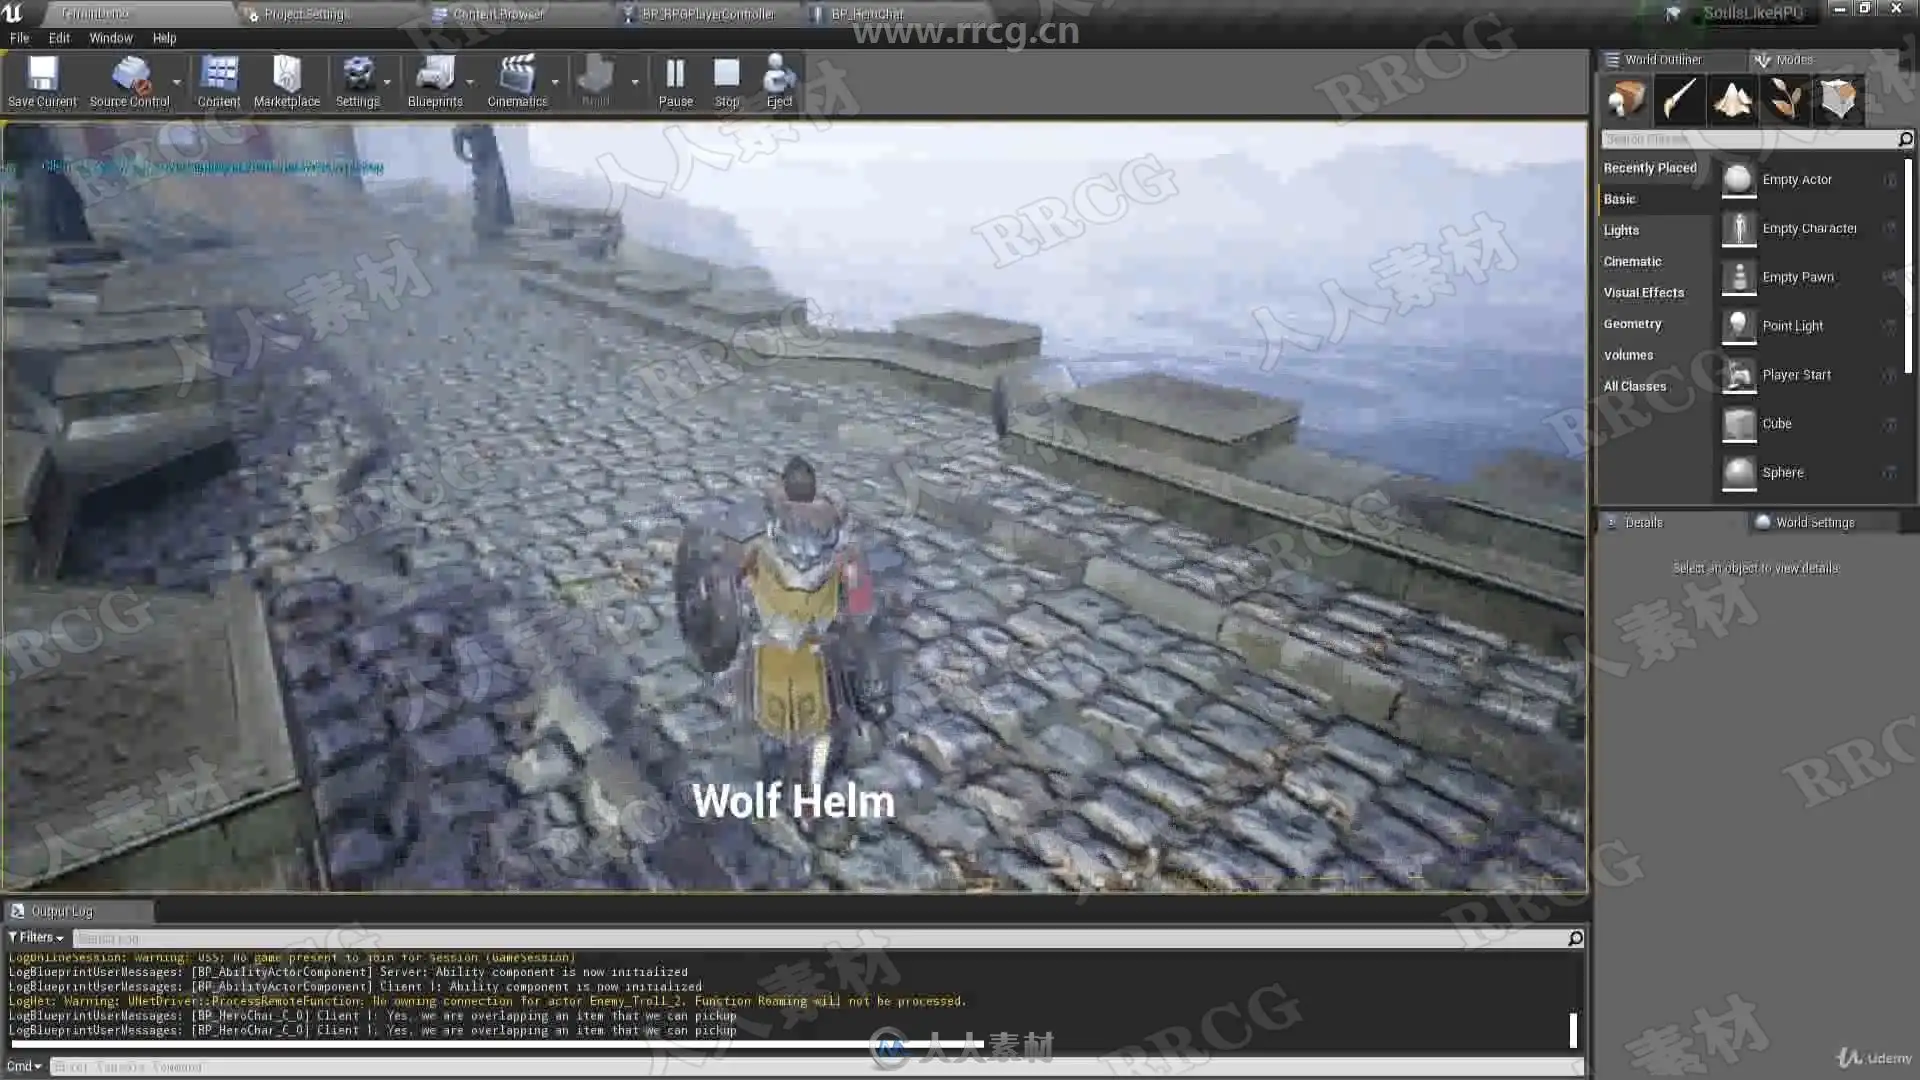Image resolution: width=1920 pixels, height=1080 pixels.
Task: Select the Paint mode icon
Action: pos(1680,99)
